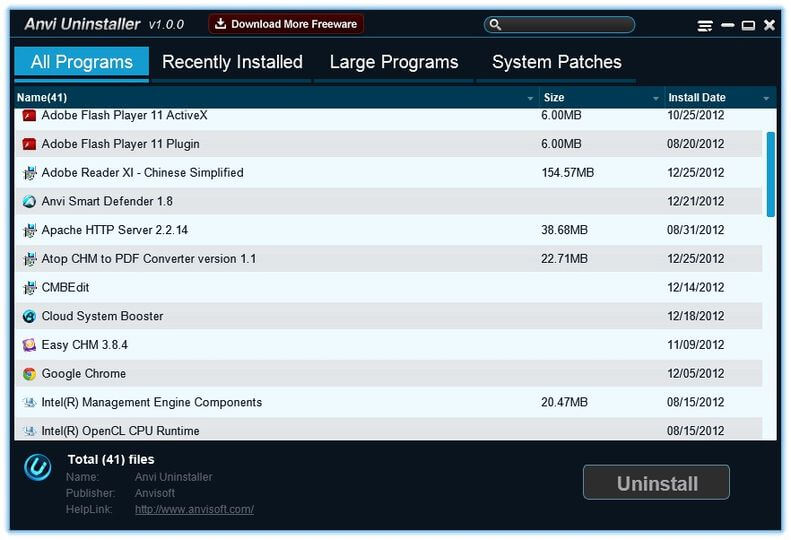
Task: Click the search input field
Action: (x=565, y=25)
